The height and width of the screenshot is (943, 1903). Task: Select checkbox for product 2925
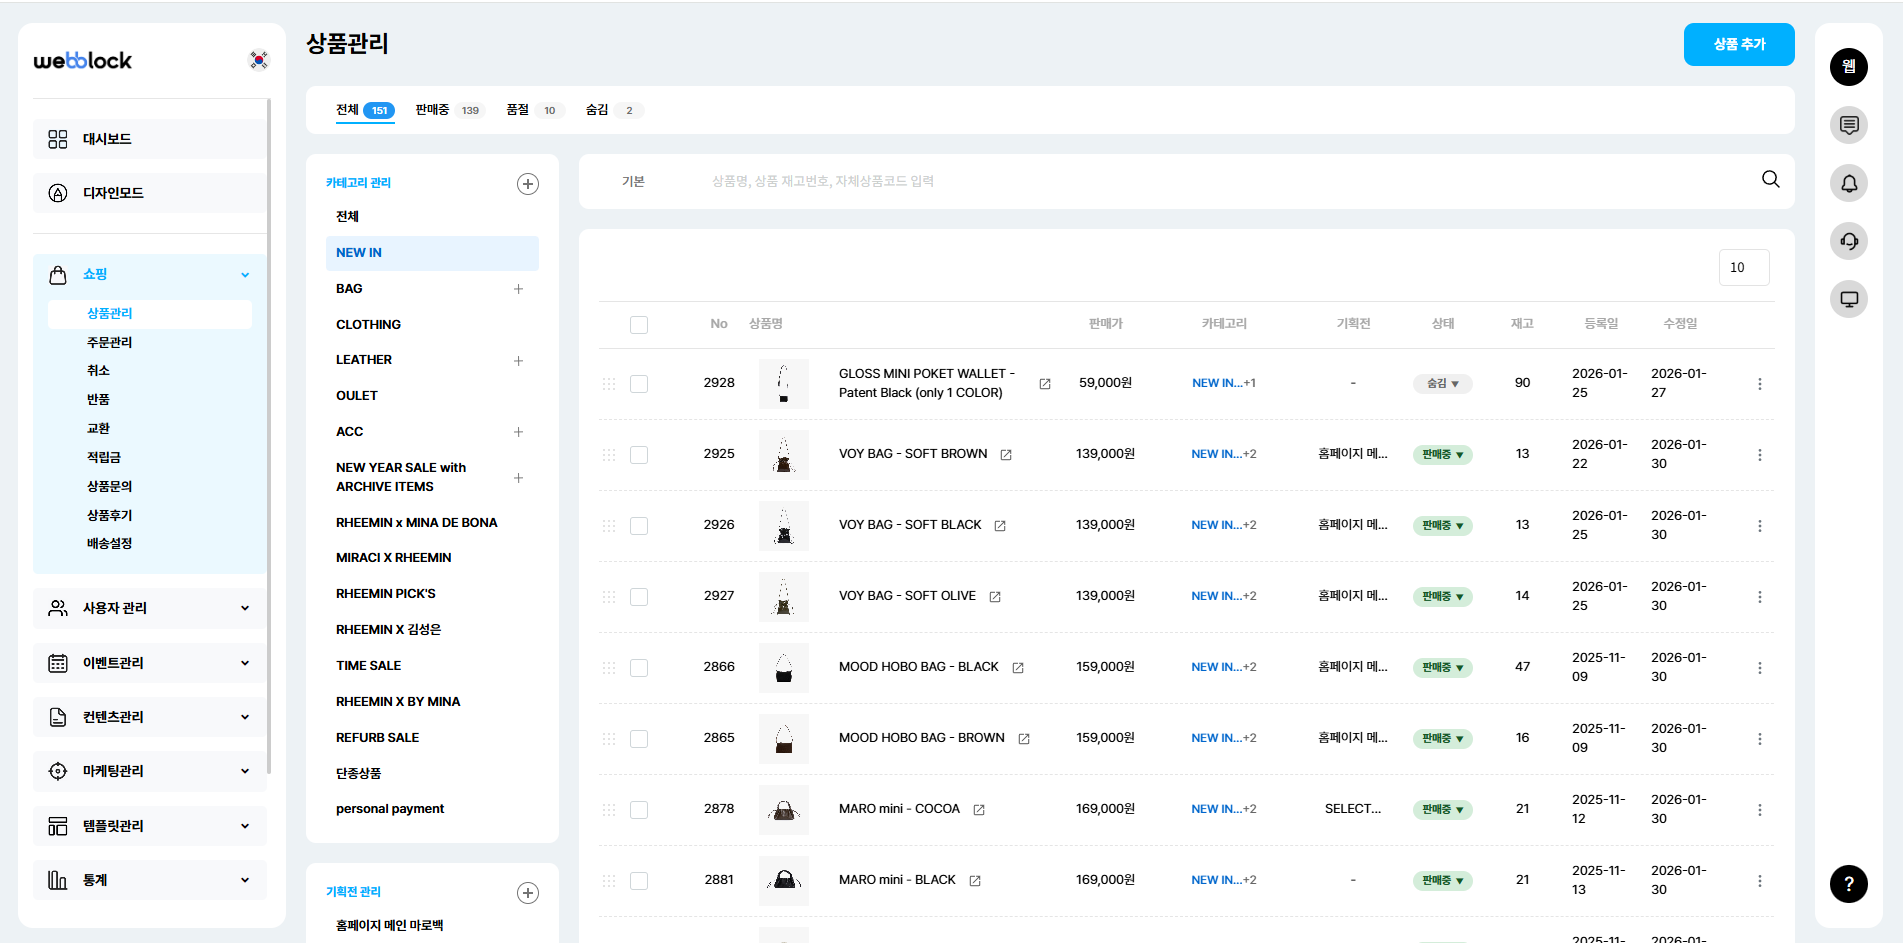639,455
